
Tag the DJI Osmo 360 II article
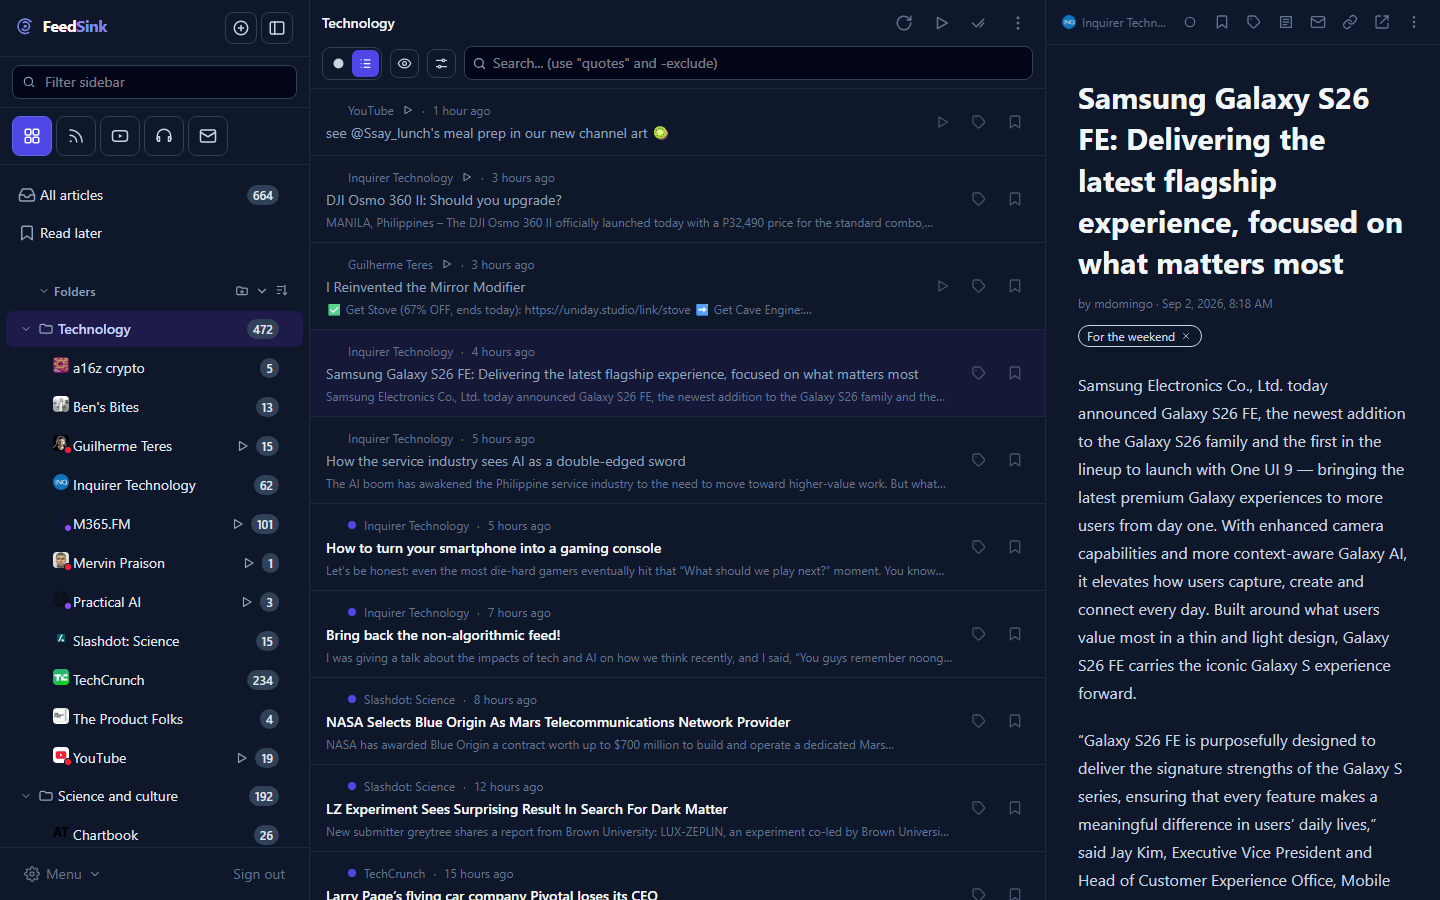(979, 199)
